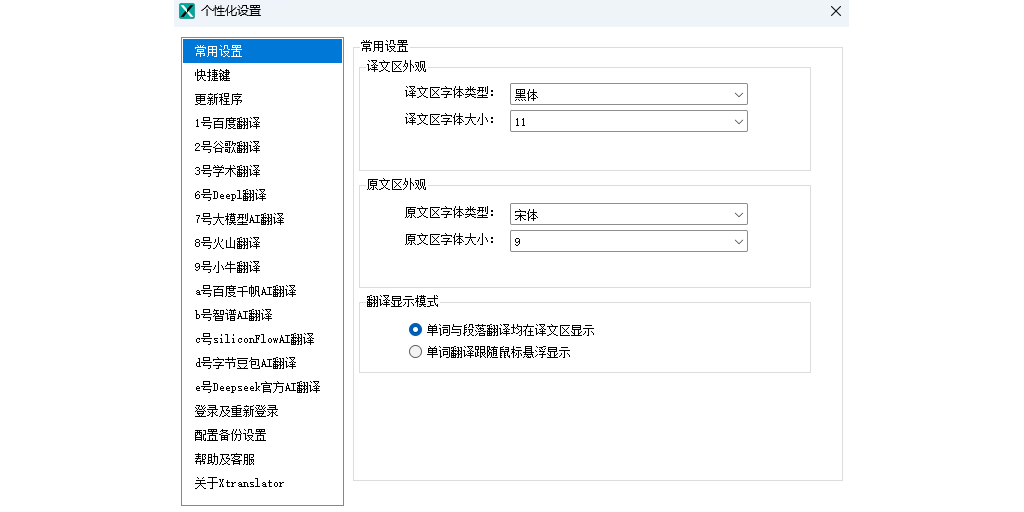Select 8号火山翻译 in sidebar
This screenshot has width=1024, height=512.
[x=227, y=243]
